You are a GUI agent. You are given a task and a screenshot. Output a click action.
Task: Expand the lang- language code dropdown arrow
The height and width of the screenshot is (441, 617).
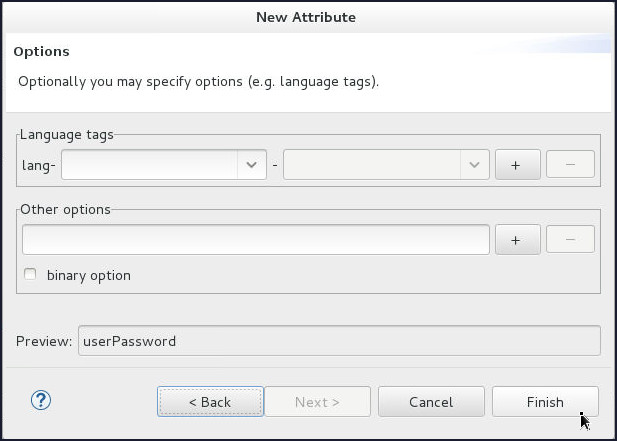click(x=251, y=164)
